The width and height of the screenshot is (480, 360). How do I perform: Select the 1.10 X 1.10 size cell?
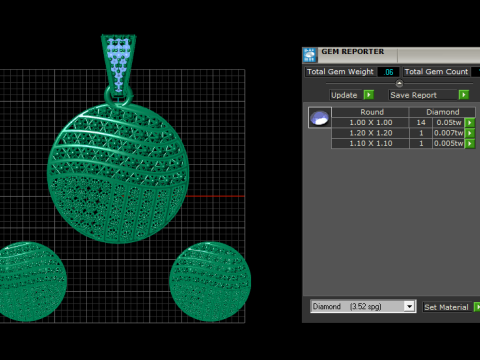click(370, 143)
